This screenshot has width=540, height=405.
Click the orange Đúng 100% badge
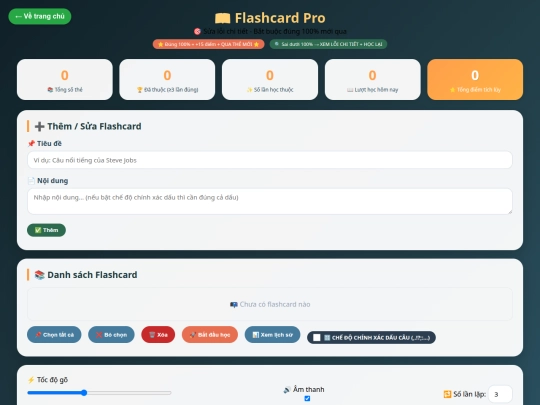tap(208, 44)
